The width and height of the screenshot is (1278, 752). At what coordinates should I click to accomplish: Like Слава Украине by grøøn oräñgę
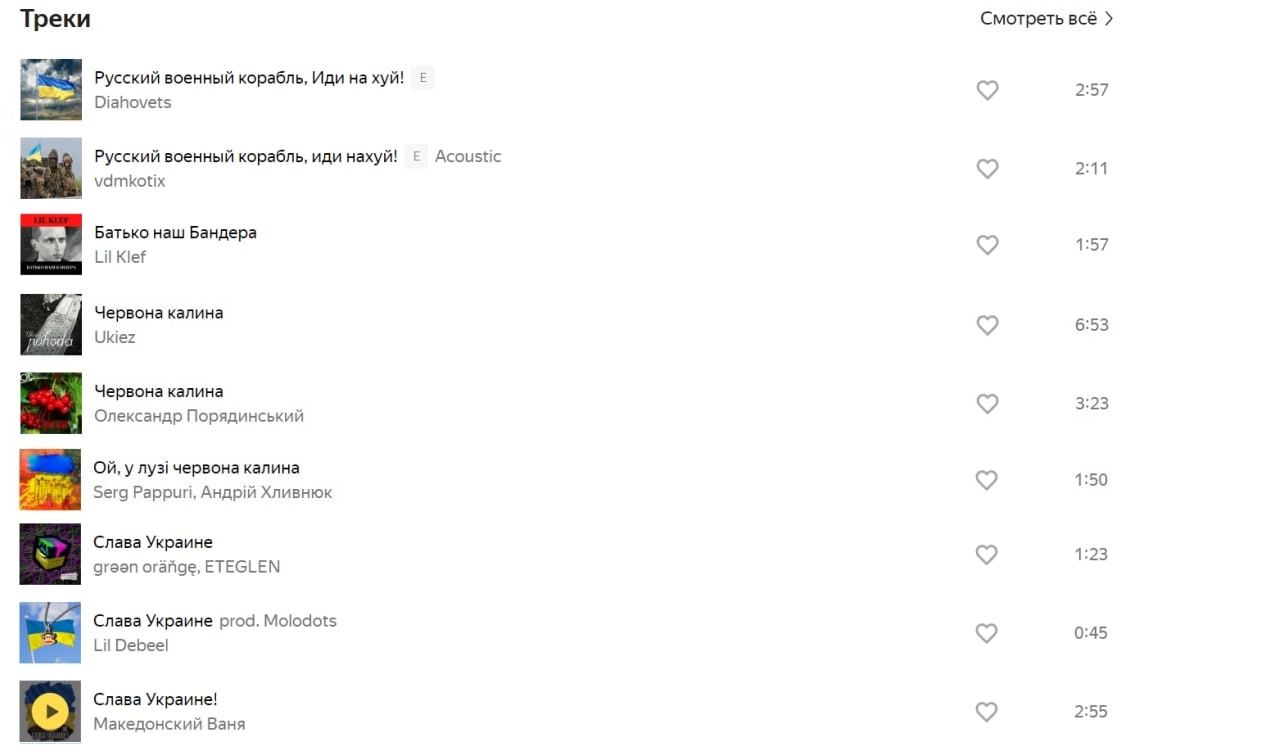coord(986,555)
